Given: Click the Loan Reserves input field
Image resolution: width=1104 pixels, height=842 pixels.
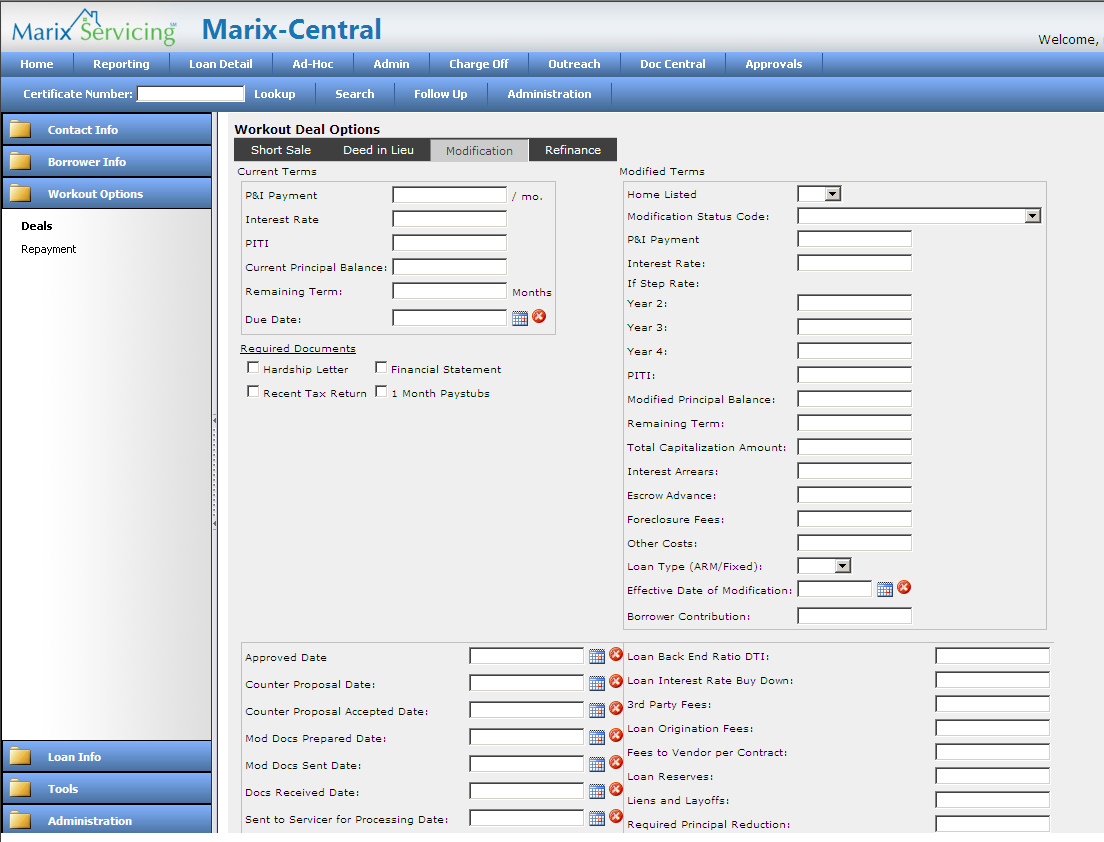Looking at the screenshot, I should (992, 776).
